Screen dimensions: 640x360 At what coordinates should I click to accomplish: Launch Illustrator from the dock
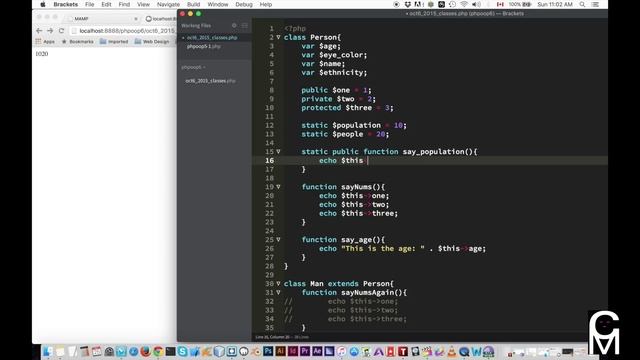280,351
